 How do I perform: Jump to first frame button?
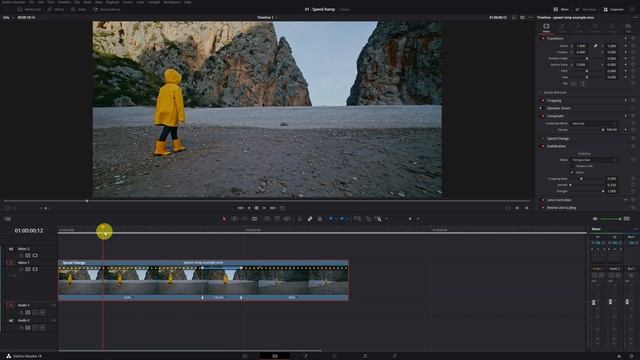point(240,208)
